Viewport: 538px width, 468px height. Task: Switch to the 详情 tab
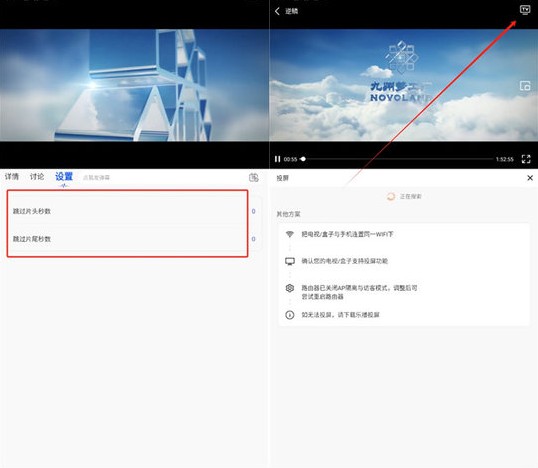pos(12,177)
